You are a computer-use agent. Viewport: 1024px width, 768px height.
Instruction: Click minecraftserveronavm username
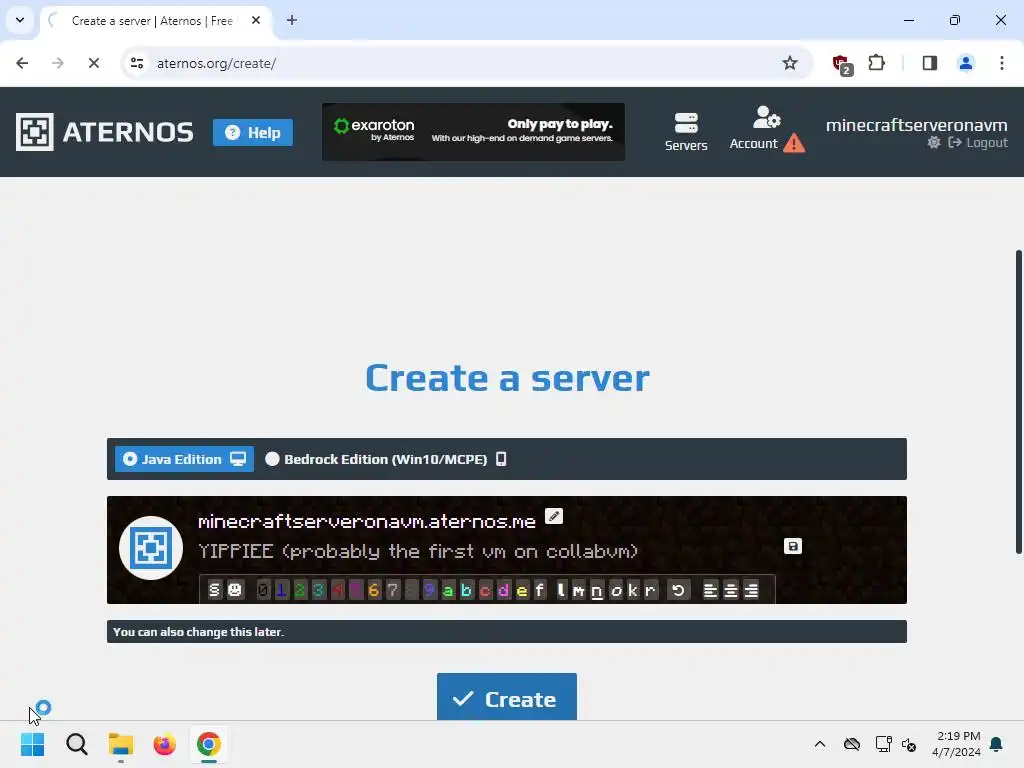pos(916,125)
